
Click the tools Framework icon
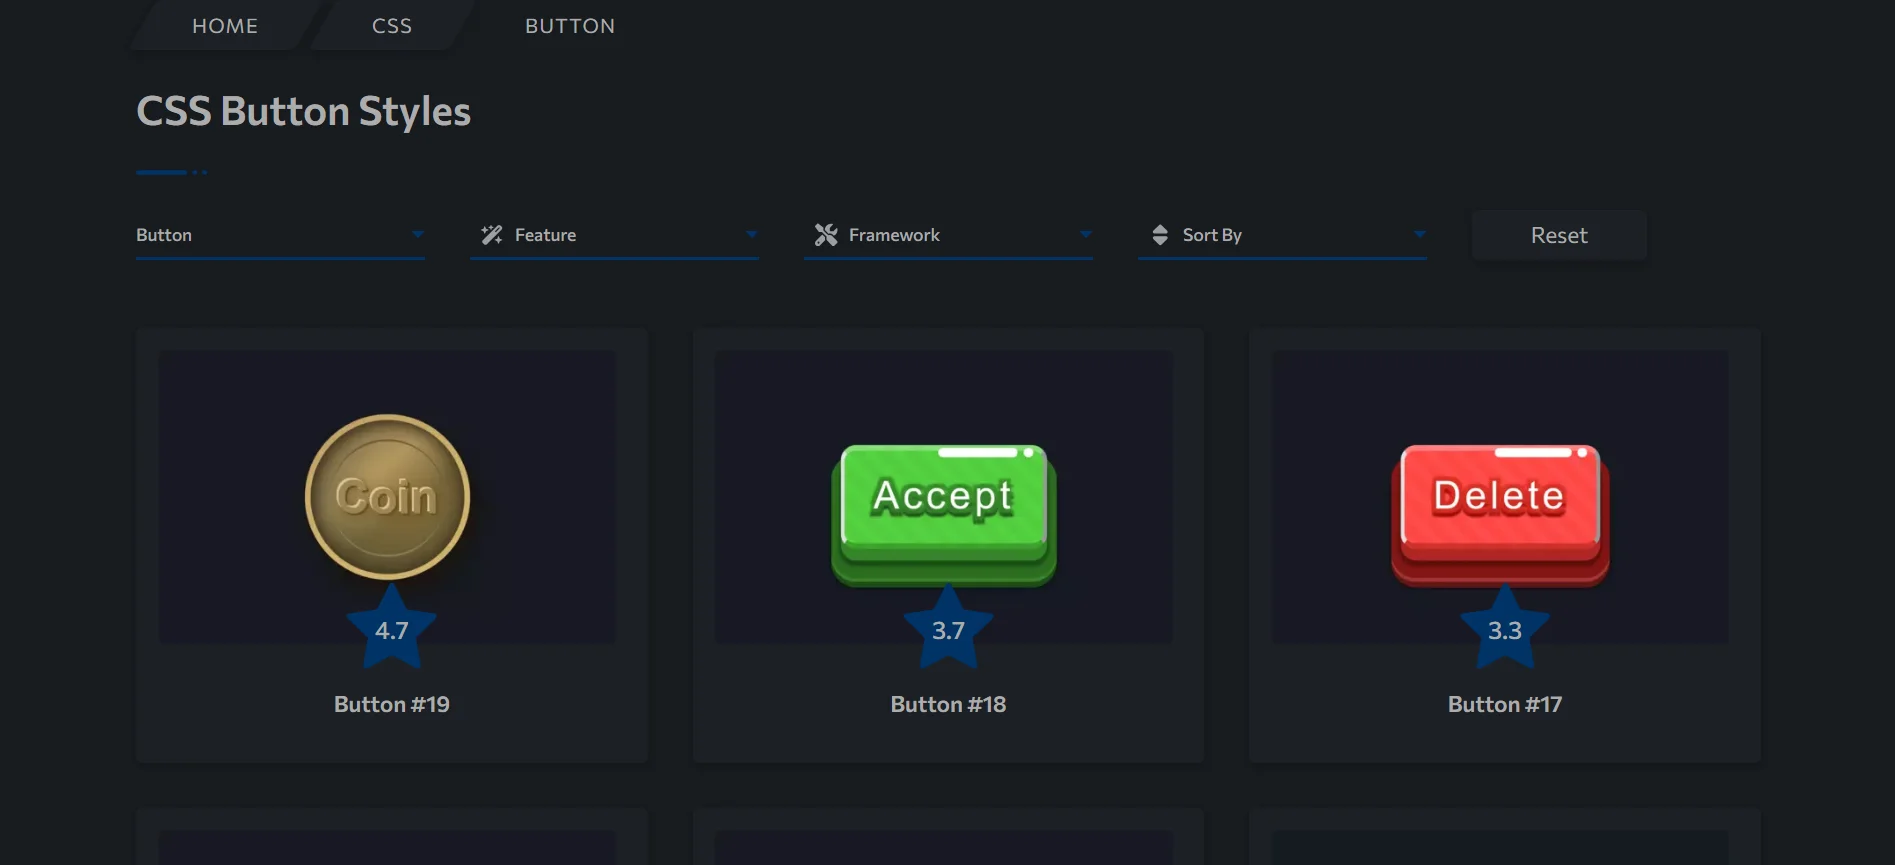point(826,235)
